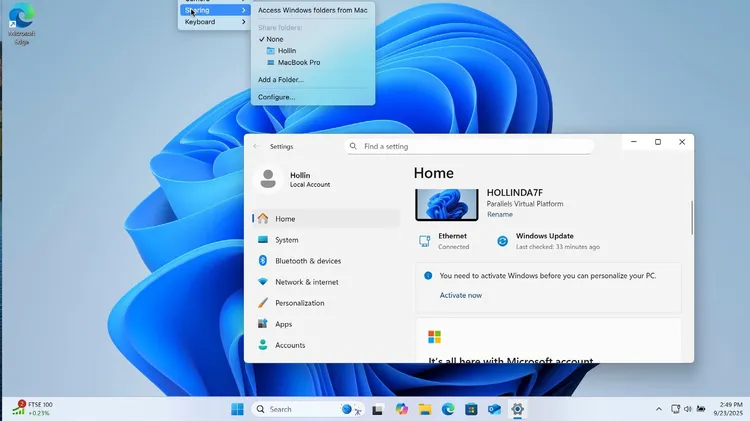Open Copilot app in taskbar
This screenshot has width=750, height=421.
click(x=402, y=409)
